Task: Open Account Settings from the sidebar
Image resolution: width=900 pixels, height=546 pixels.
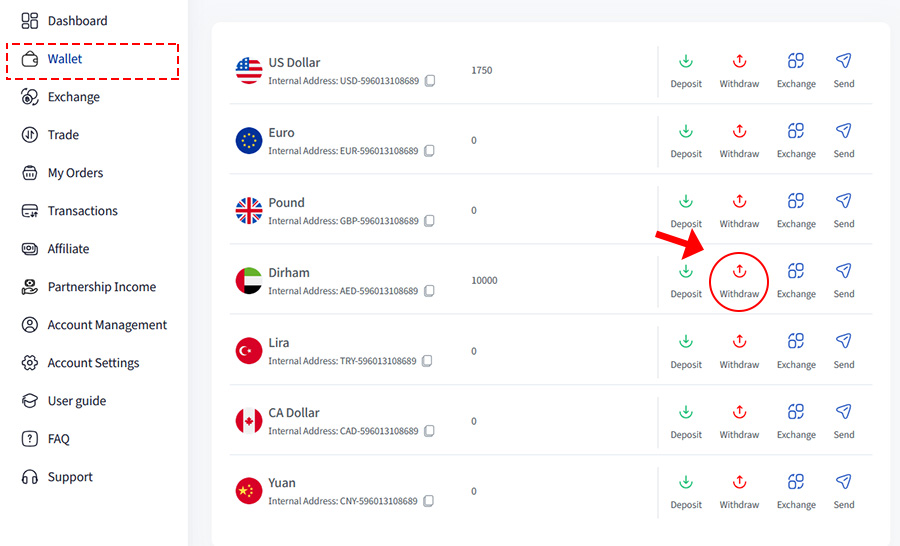Action: (x=93, y=363)
